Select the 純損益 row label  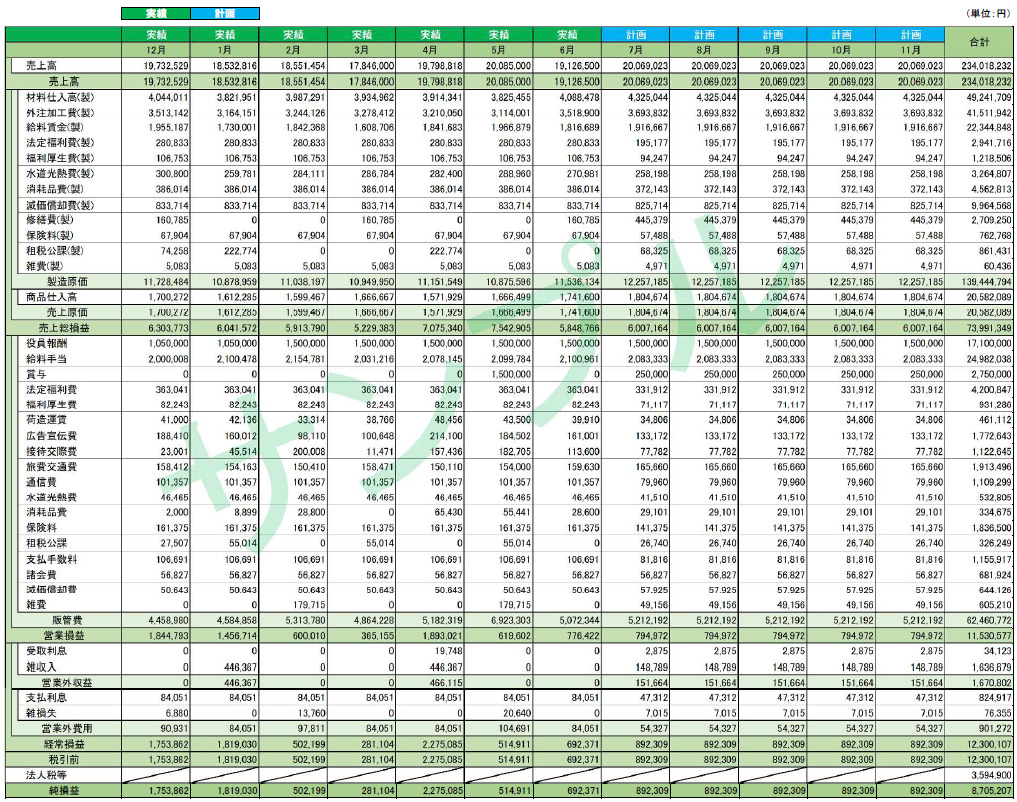click(64, 790)
